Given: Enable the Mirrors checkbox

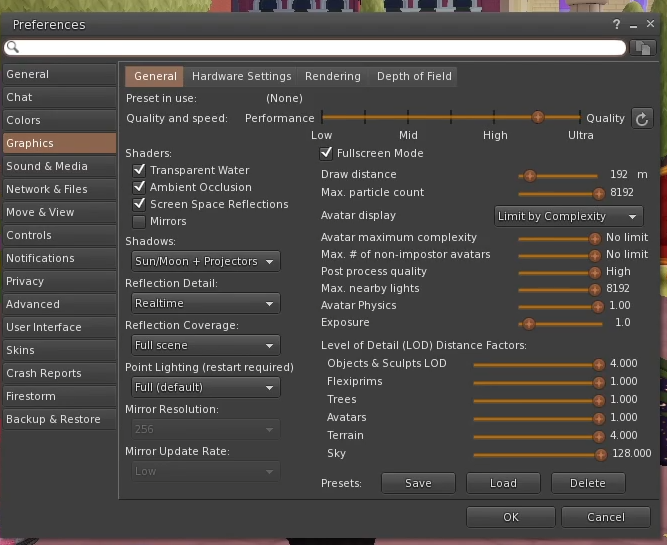Looking at the screenshot, I should point(139,221).
